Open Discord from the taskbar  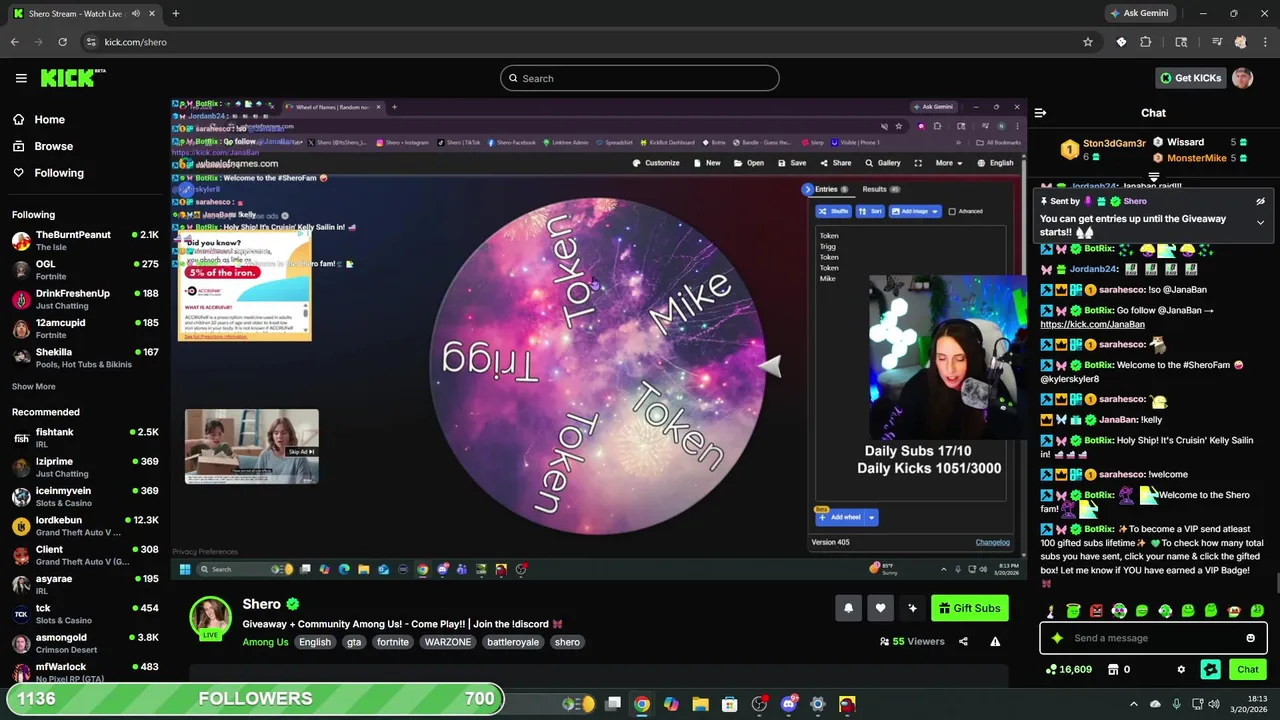pos(788,704)
